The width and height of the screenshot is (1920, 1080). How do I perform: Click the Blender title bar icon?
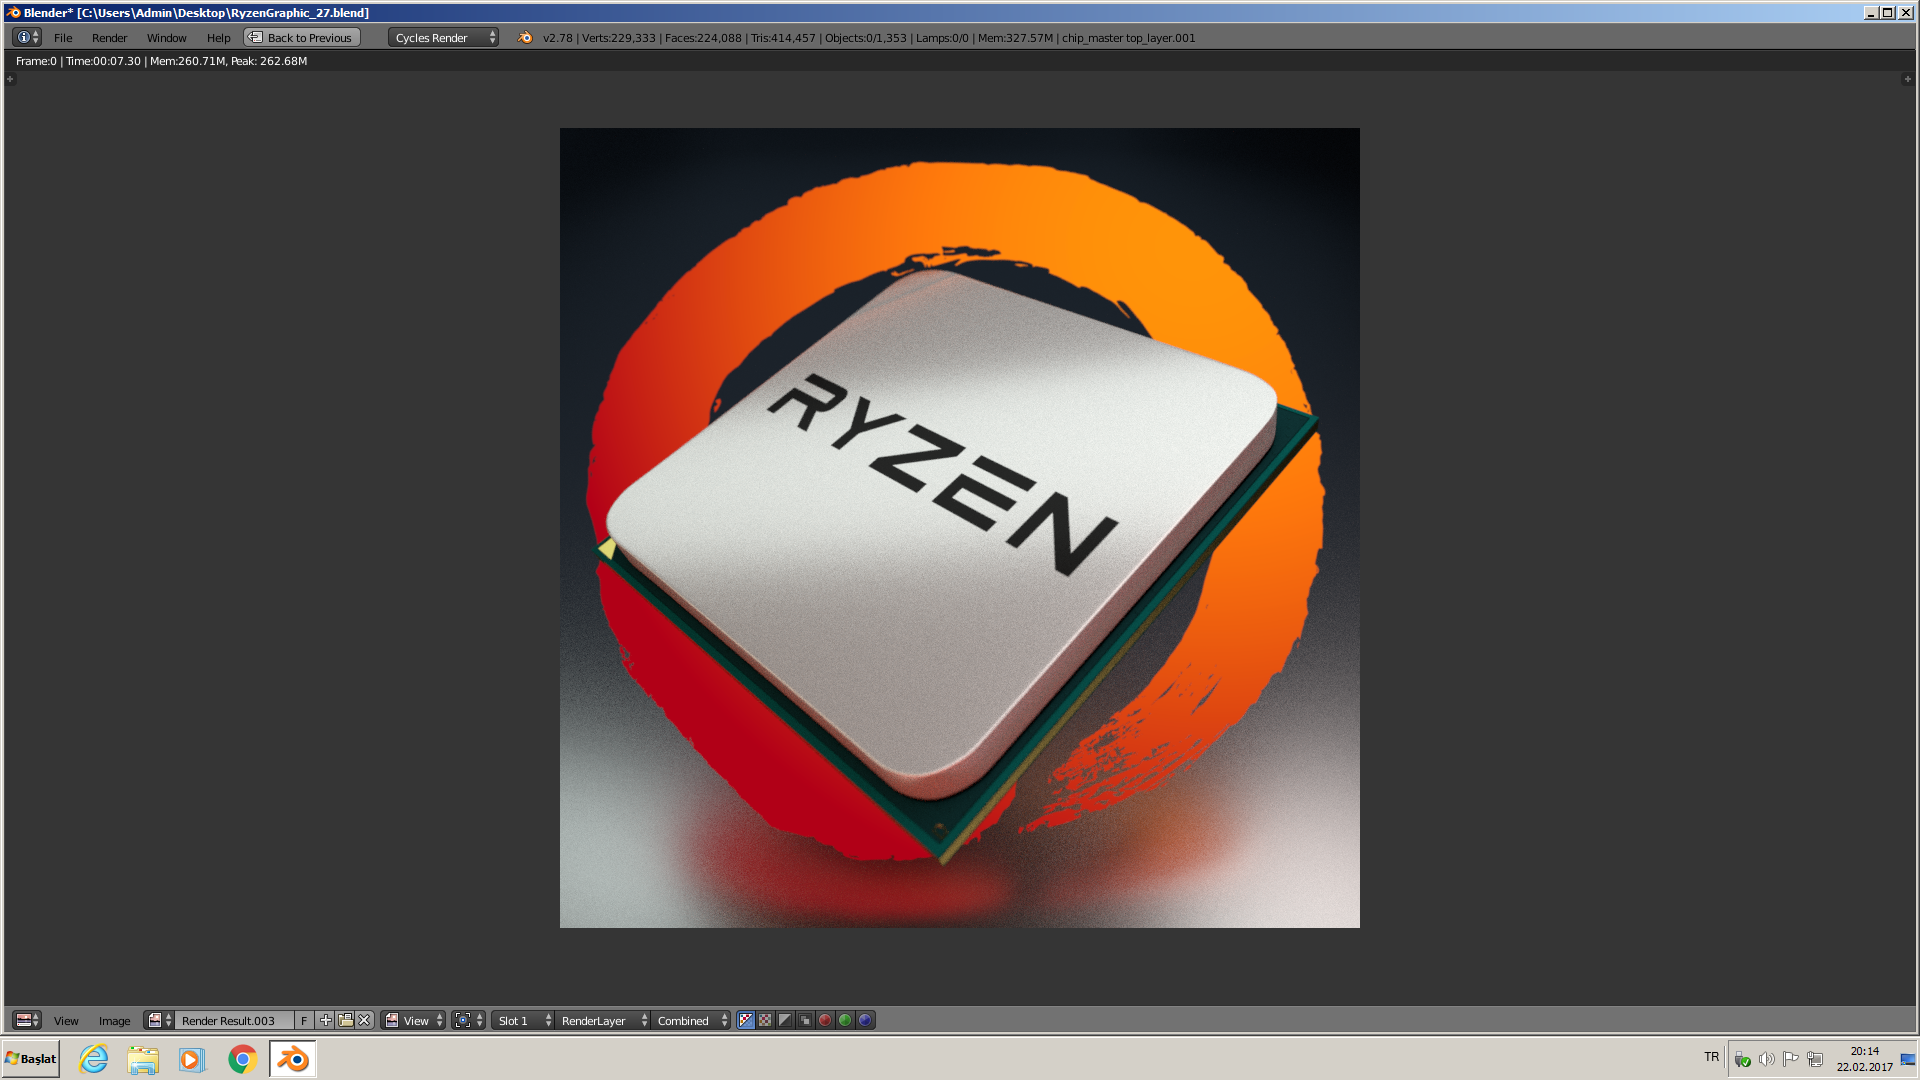(x=13, y=13)
